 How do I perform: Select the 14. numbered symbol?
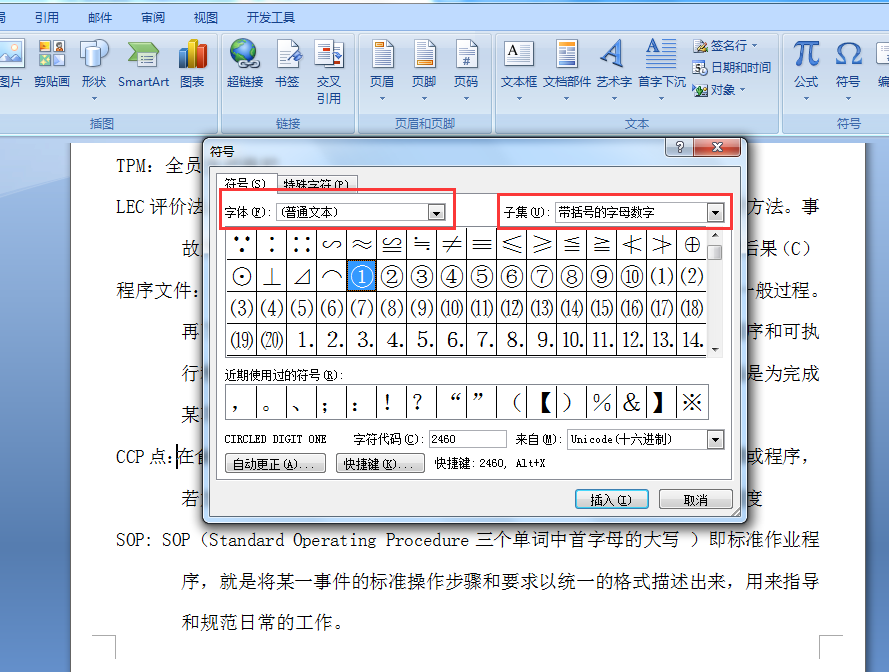tap(692, 340)
